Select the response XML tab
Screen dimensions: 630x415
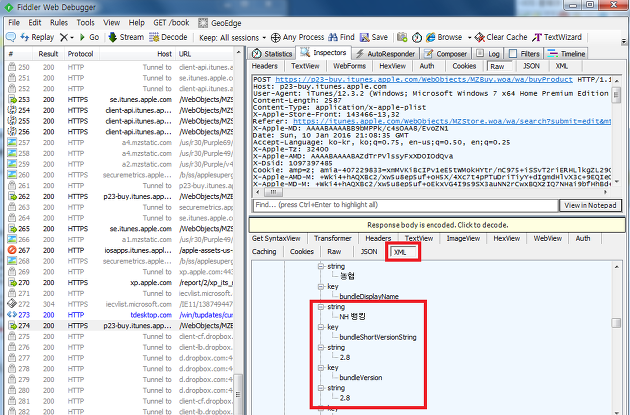coord(403,252)
